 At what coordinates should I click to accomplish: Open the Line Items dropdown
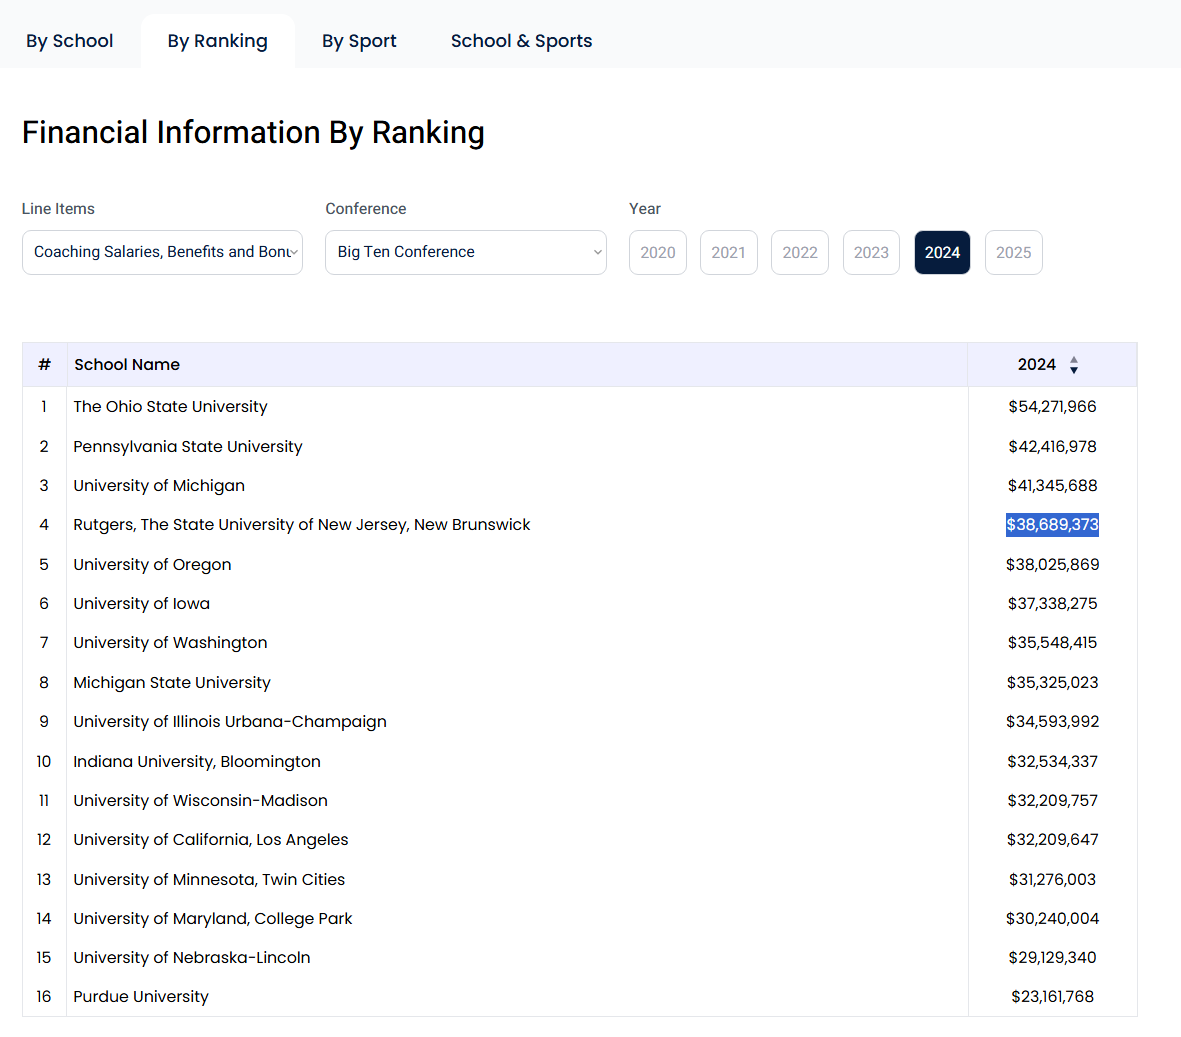pos(163,252)
